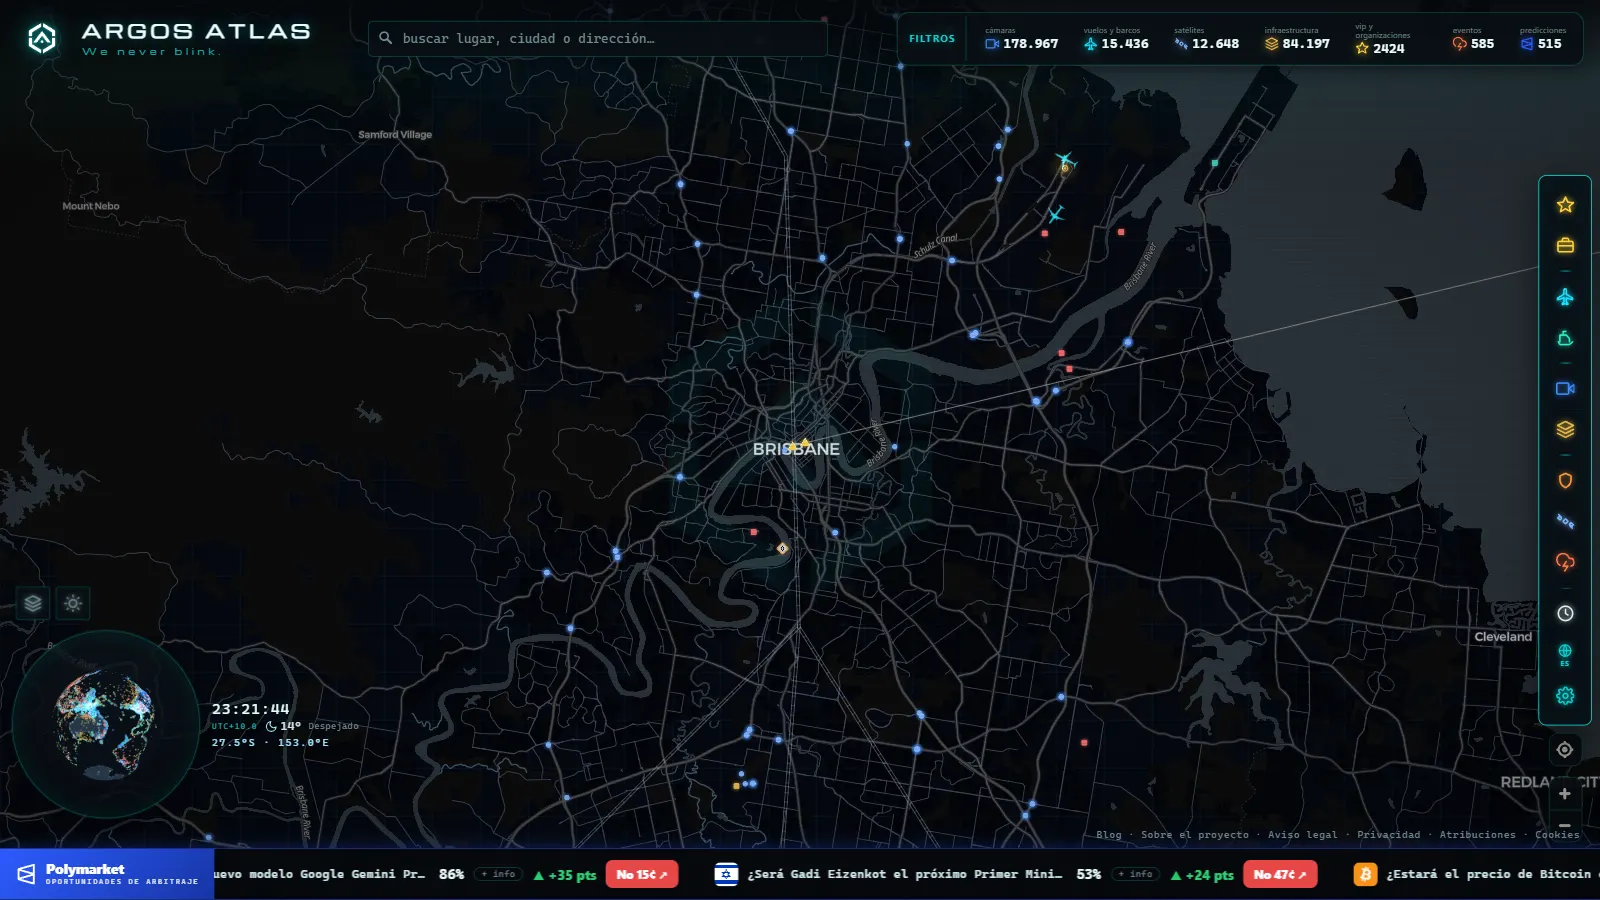The height and width of the screenshot is (900, 1600).
Task: Click the Gadi Eizenkot prediction ticker text
Action: 905,874
